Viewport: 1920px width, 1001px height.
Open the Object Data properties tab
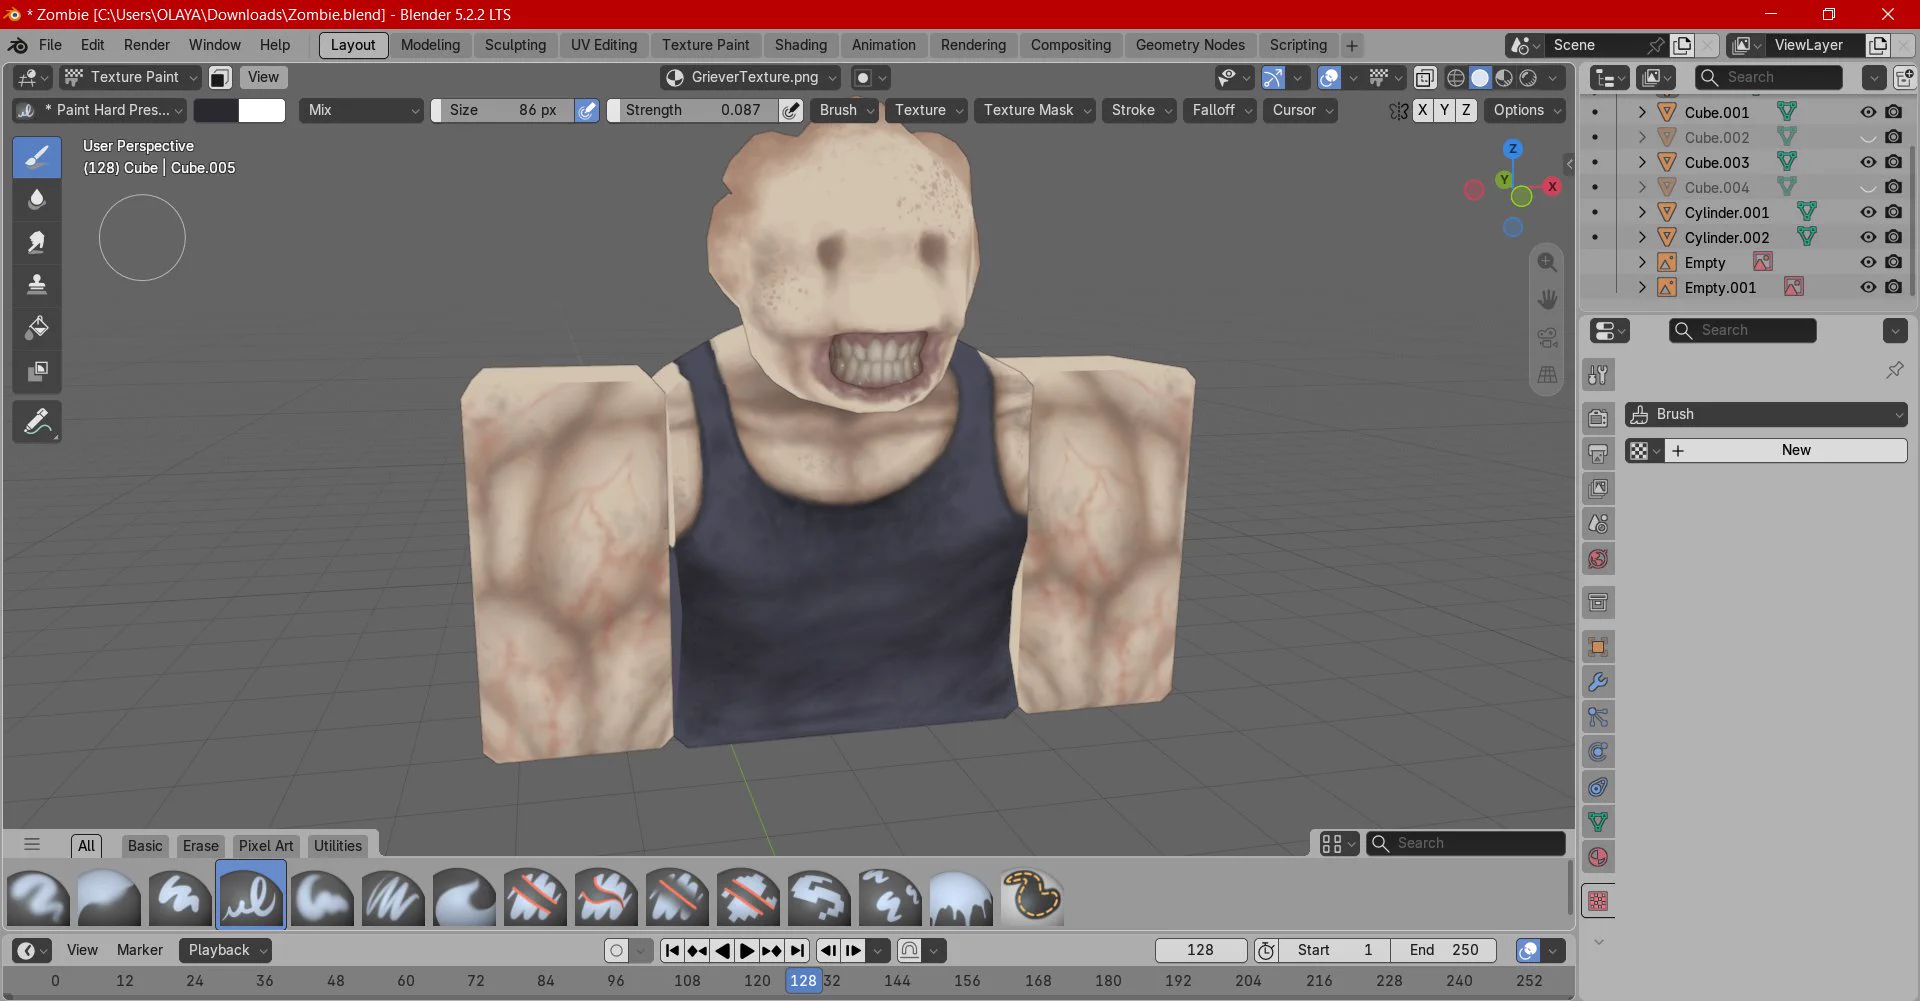tap(1598, 822)
